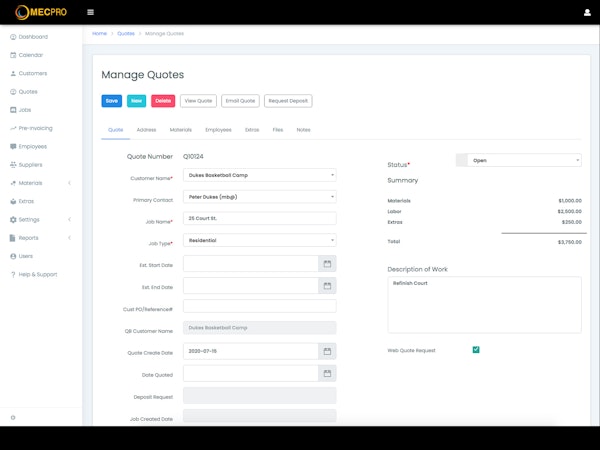Viewport: 600px width, 450px height.
Task: Expand the Primary Contact dropdown
Action: click(259, 197)
